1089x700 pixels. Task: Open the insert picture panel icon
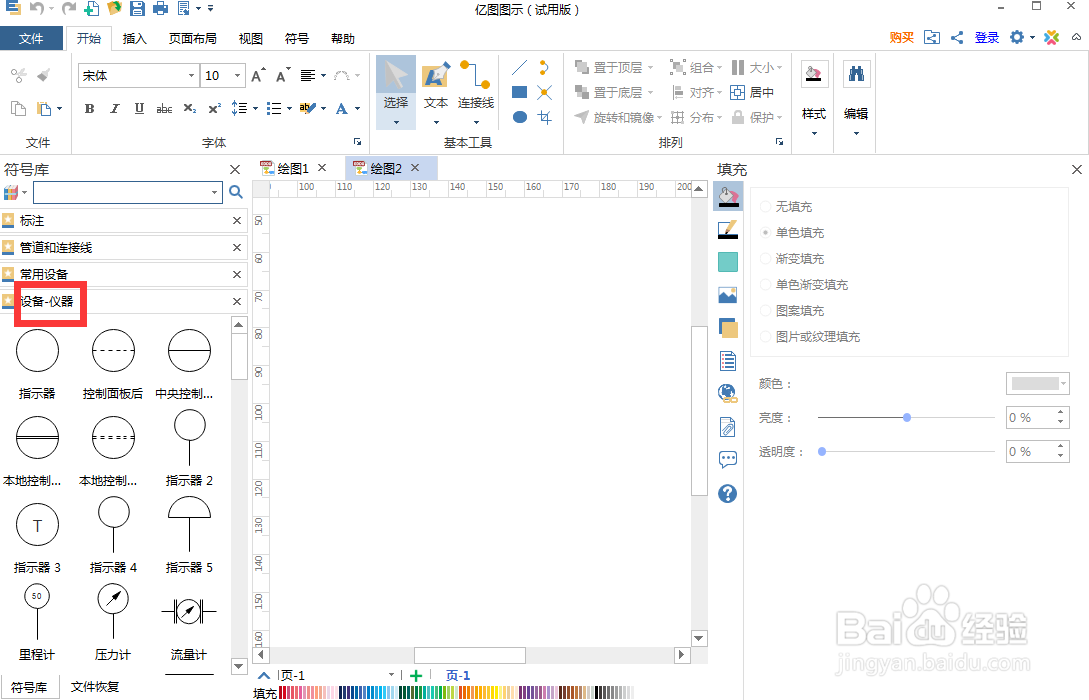click(728, 296)
